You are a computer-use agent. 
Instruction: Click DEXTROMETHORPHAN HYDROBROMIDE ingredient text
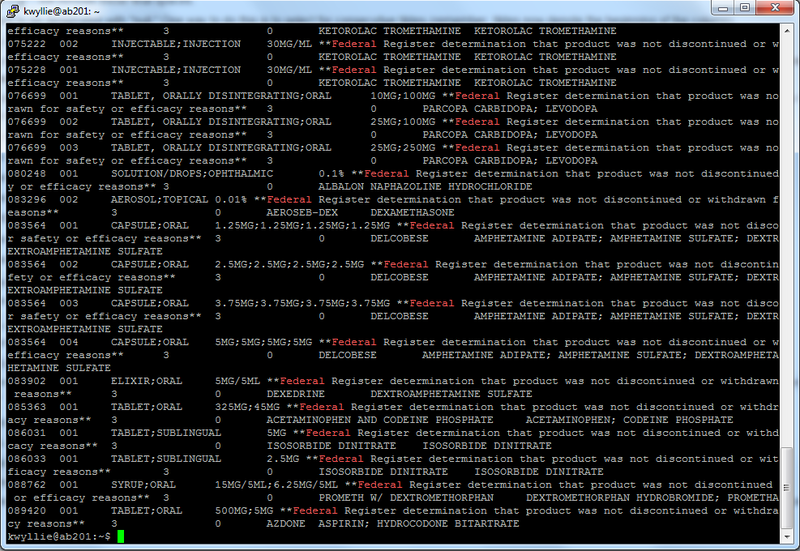tap(620, 498)
